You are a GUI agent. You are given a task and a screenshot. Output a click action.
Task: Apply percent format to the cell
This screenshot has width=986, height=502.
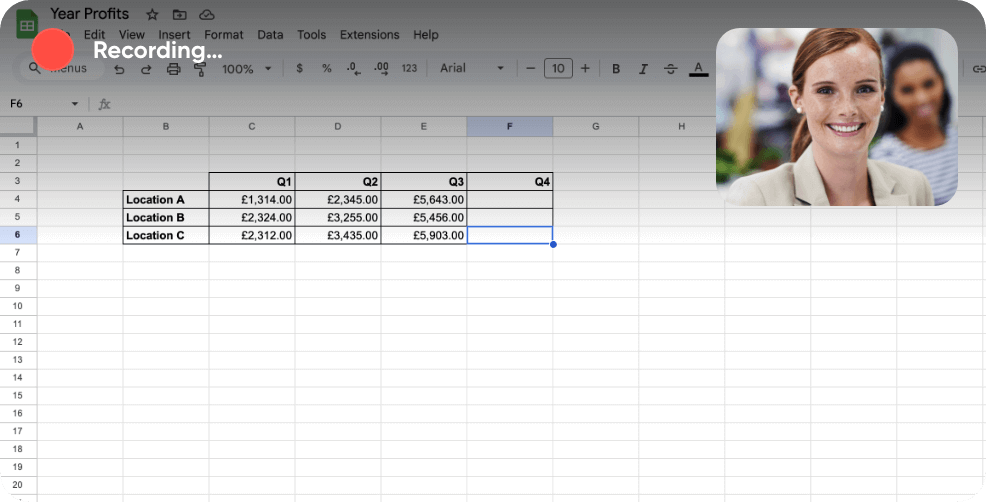click(x=326, y=69)
